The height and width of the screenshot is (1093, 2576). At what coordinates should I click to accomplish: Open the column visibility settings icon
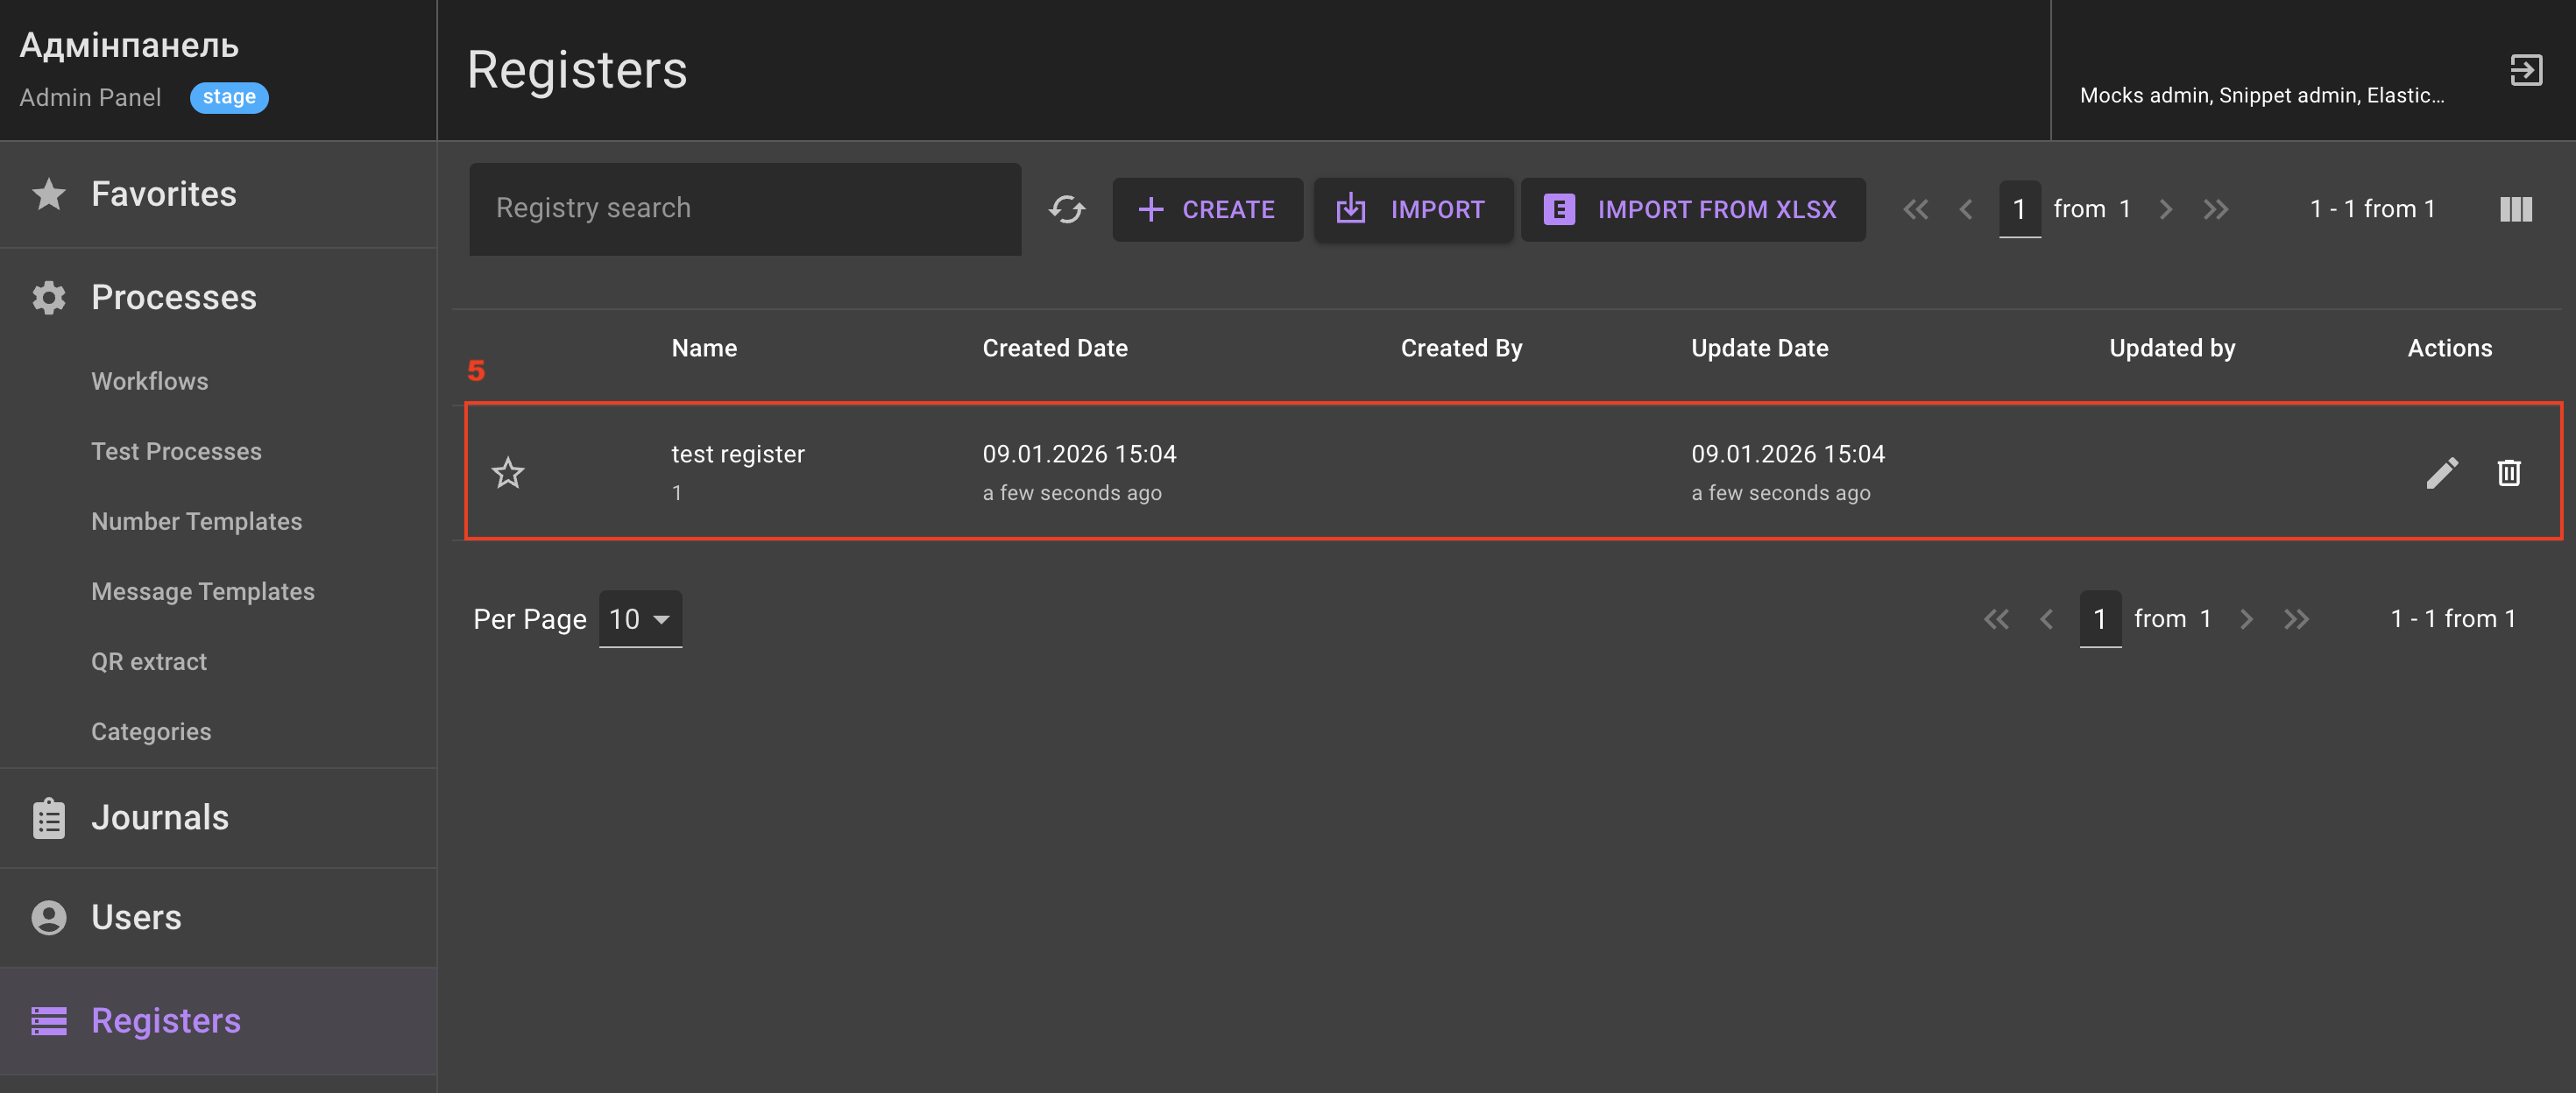pos(2516,209)
